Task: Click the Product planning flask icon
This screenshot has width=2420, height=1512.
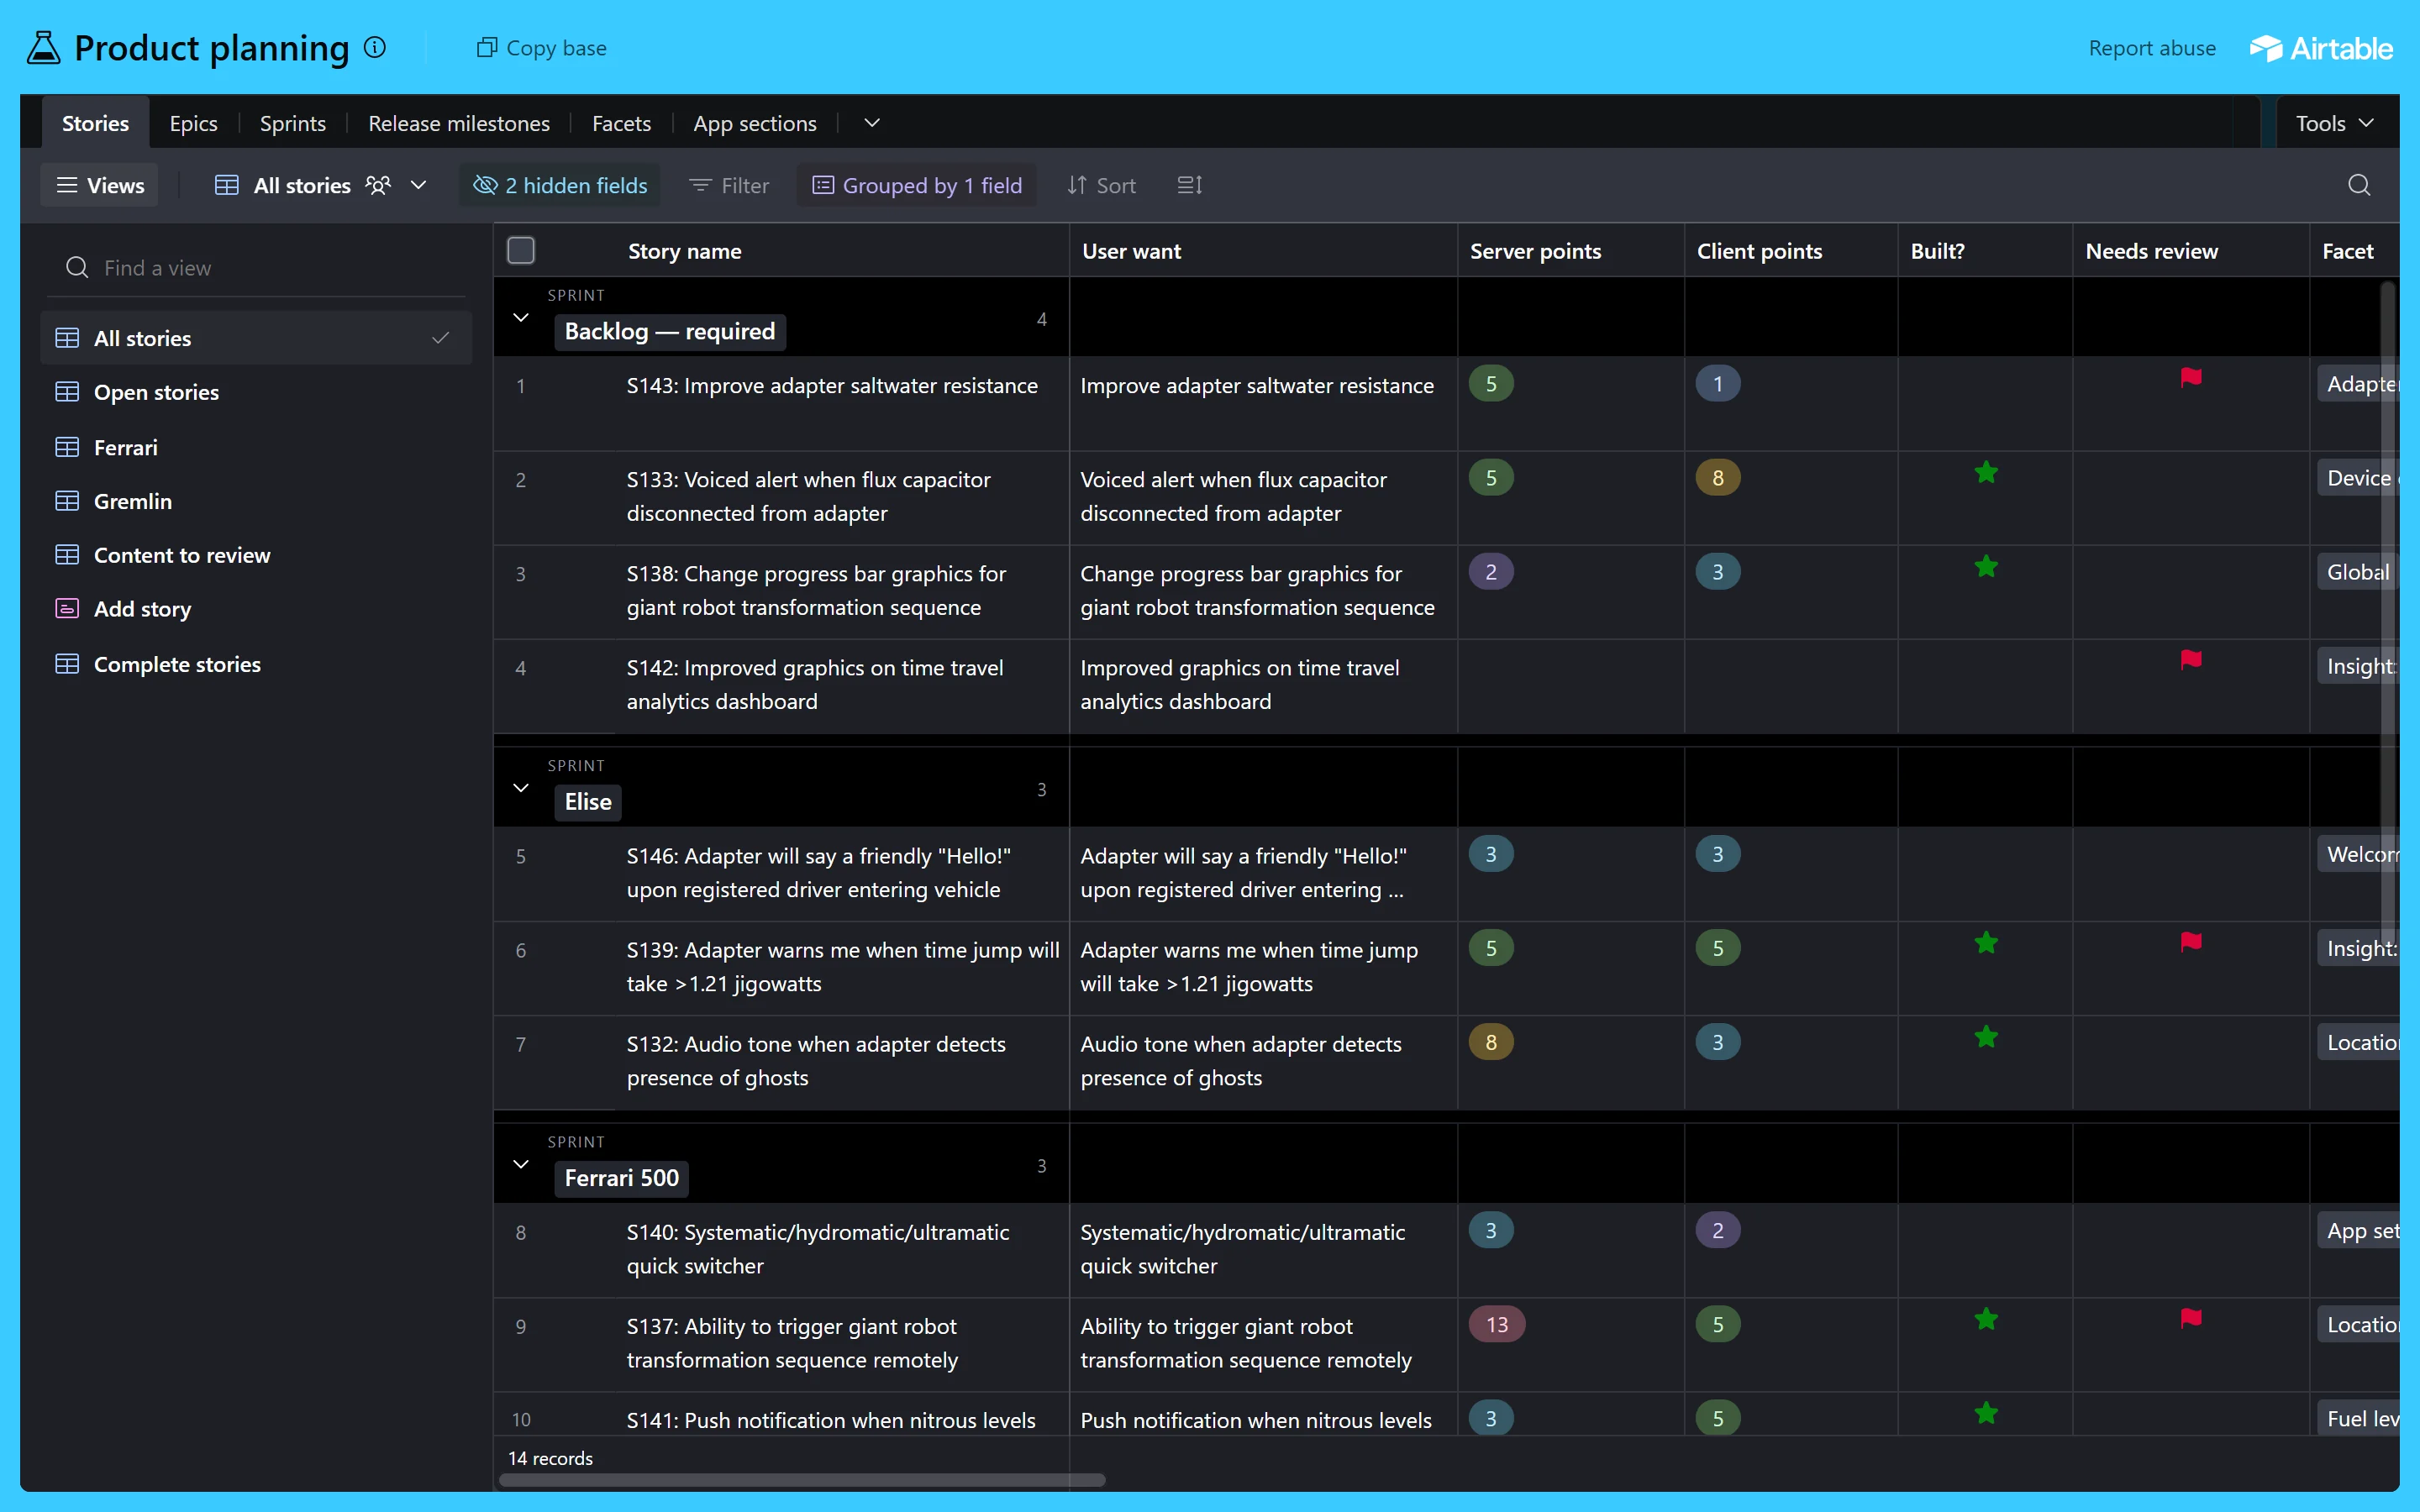Action: (43, 48)
